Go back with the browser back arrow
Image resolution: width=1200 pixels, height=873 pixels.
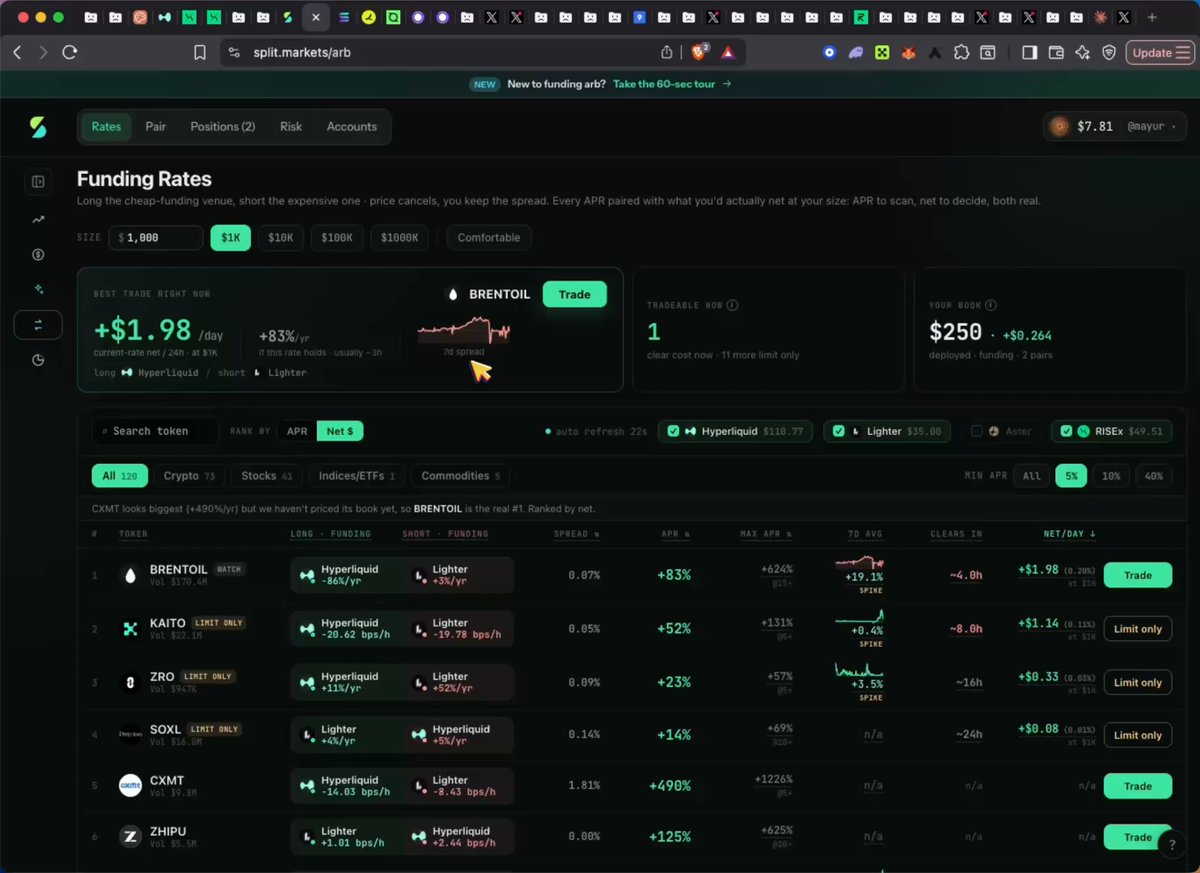(18, 52)
